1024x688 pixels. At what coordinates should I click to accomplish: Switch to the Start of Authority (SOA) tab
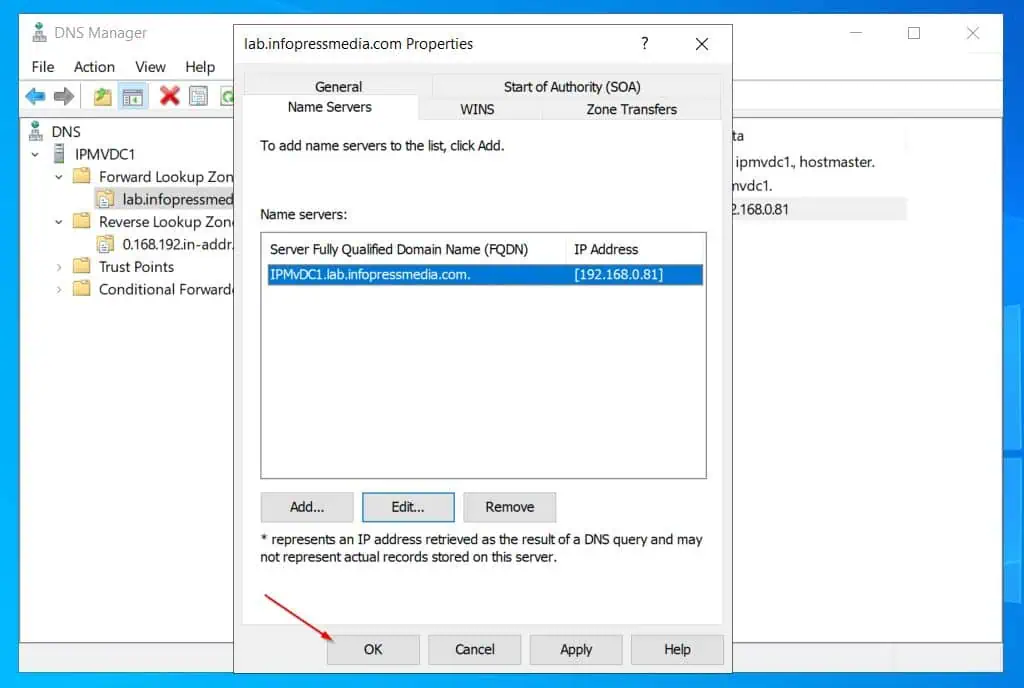(572, 86)
